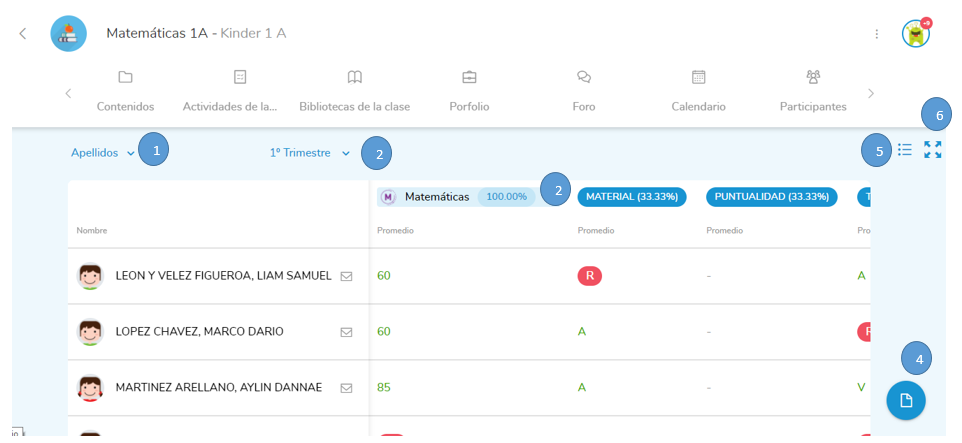
Task: Go to the Participantes tab
Action: pos(813,90)
